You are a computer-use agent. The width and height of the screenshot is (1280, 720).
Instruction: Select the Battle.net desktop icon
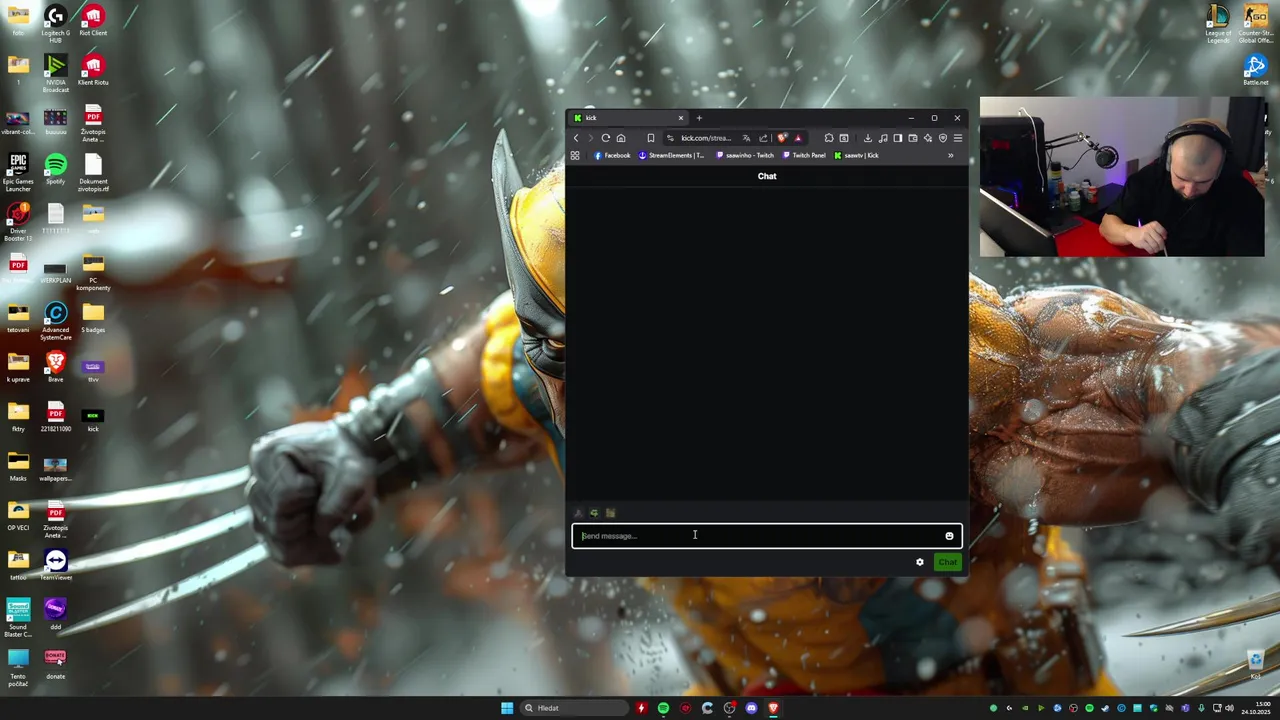(x=1255, y=70)
